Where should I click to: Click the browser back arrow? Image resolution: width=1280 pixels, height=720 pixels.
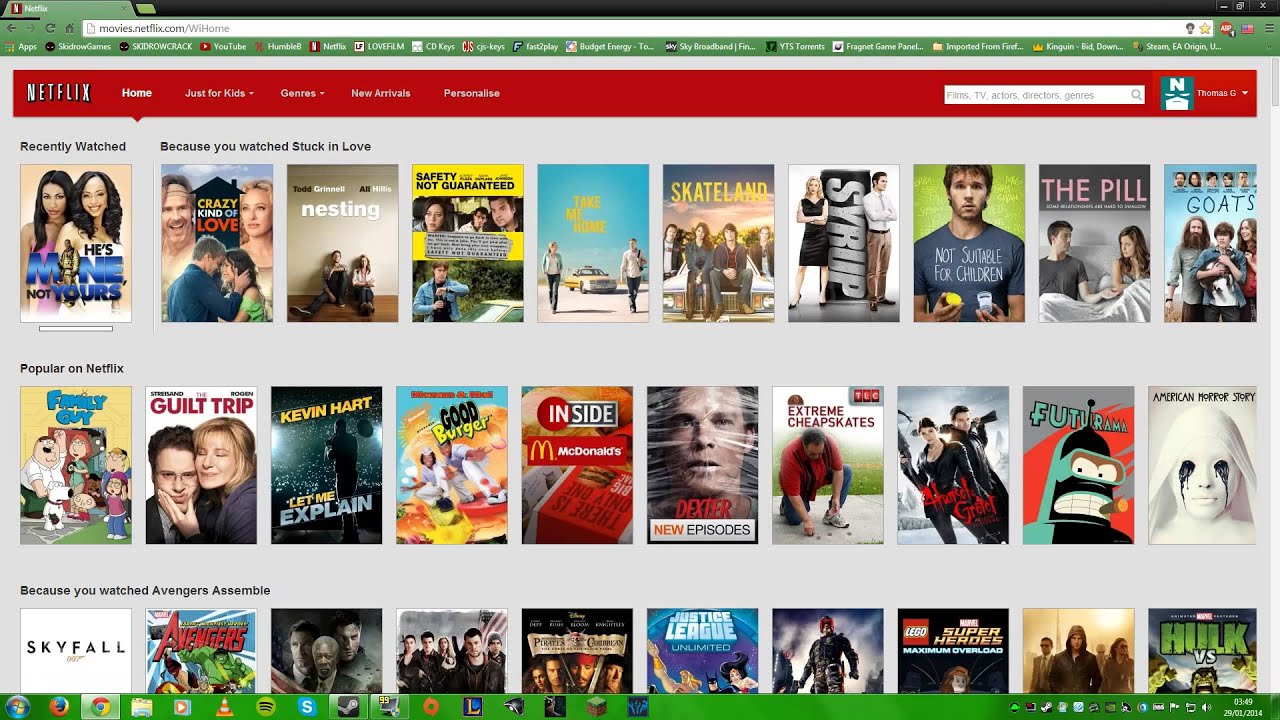pyautogui.click(x=11, y=29)
